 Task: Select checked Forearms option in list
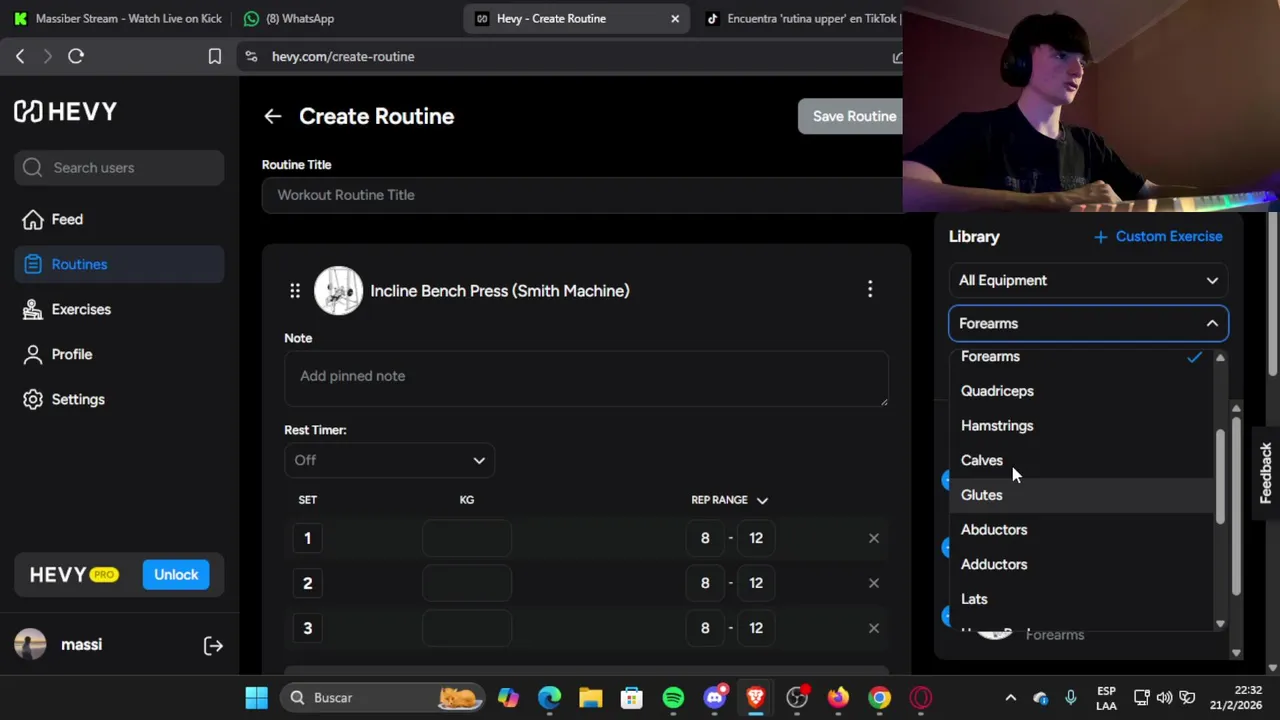1081,357
